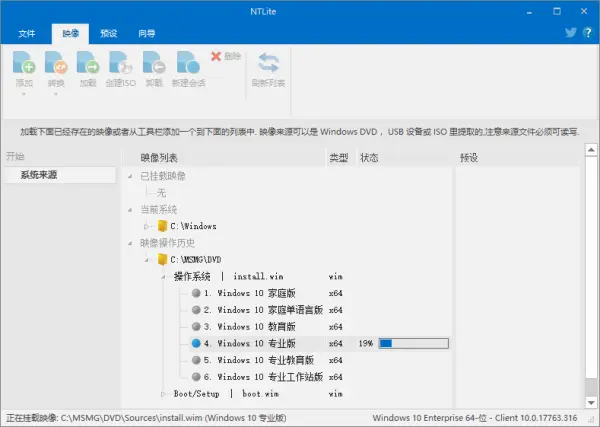Click the blue circle for Windows 10 专业版

pyautogui.click(x=196, y=343)
